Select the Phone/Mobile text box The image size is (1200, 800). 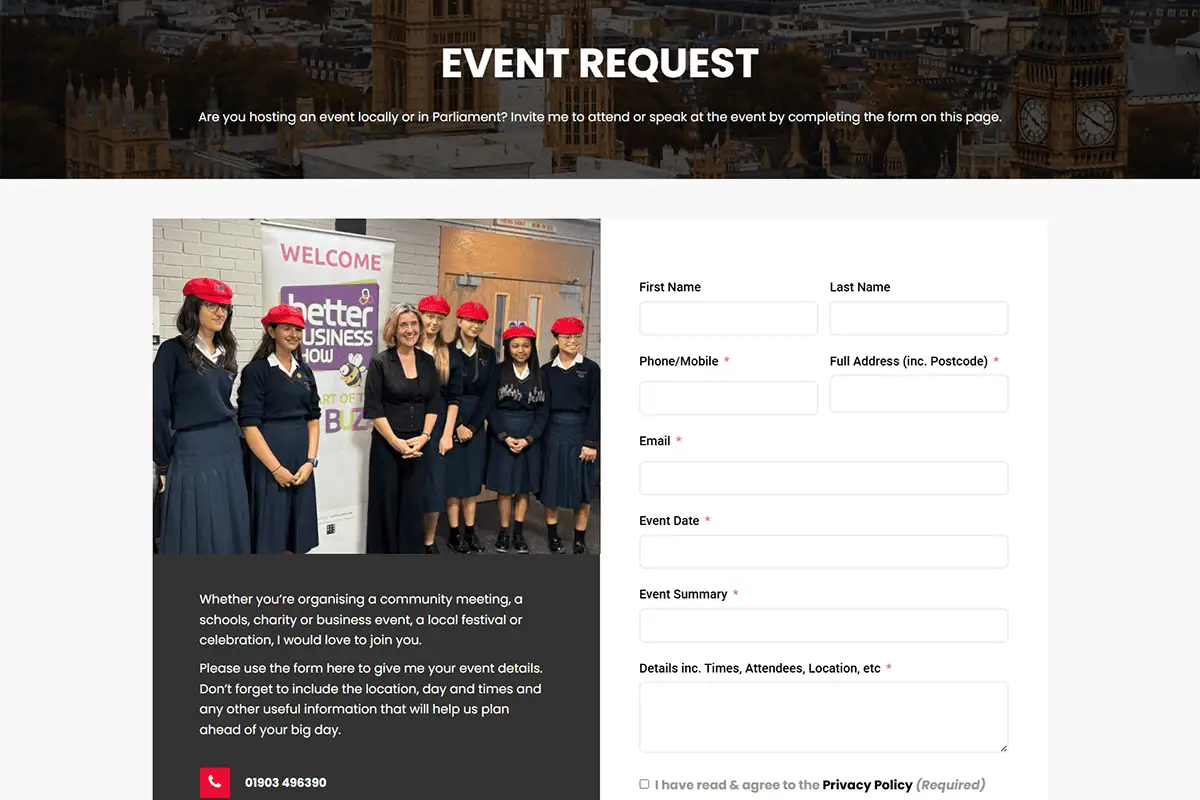tap(728, 398)
